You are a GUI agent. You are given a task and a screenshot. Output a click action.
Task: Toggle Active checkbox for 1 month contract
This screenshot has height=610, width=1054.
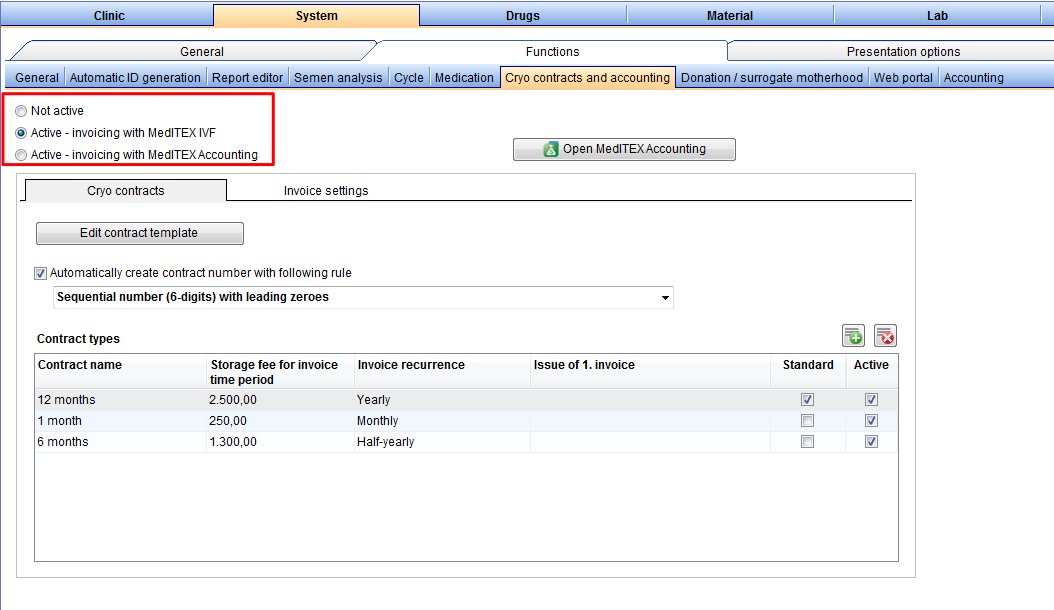[871, 421]
